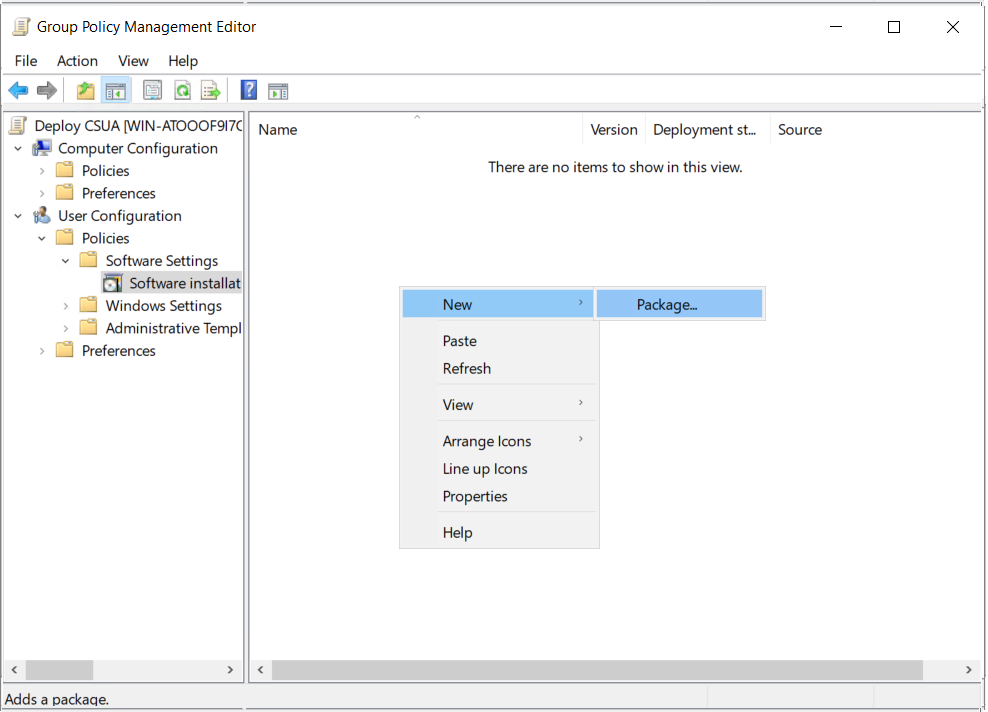Select Package... in the New submenu
Screen dimensions: 988x712
(x=667, y=305)
